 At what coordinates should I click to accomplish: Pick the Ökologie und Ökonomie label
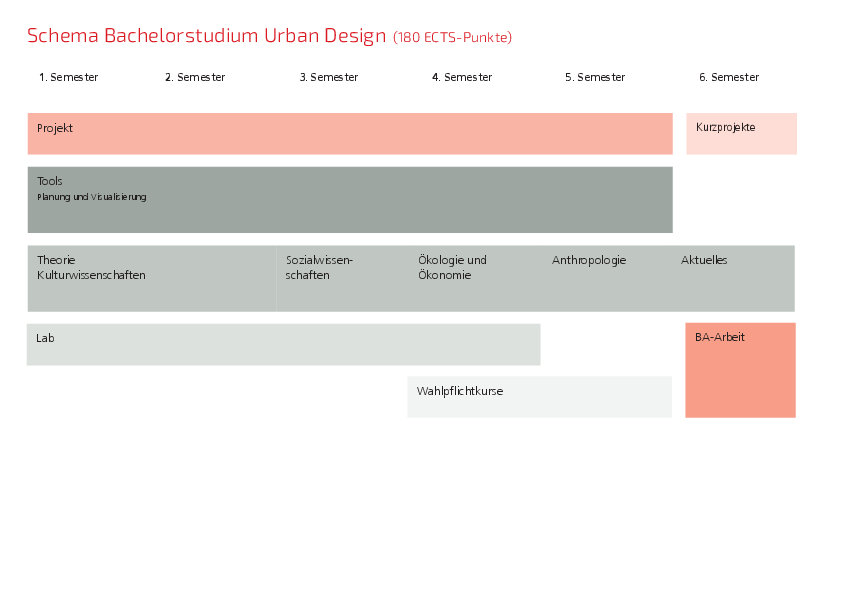452,267
